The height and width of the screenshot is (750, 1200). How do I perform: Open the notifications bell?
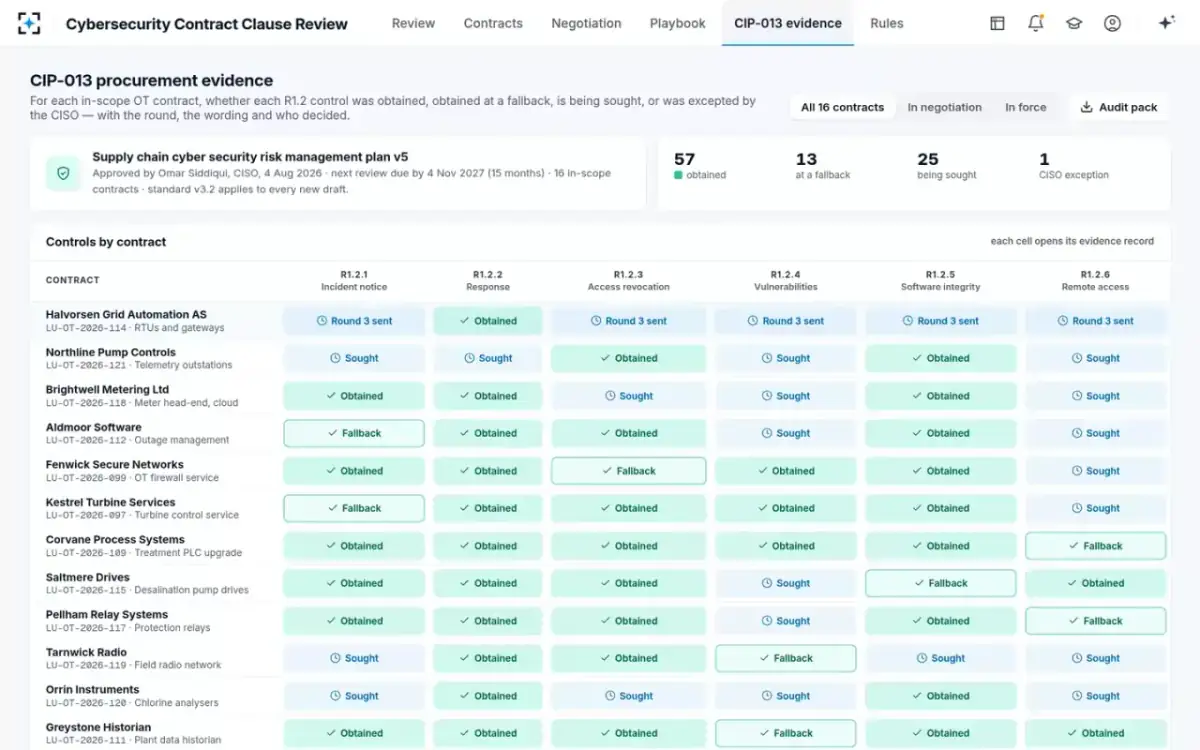[1036, 23]
